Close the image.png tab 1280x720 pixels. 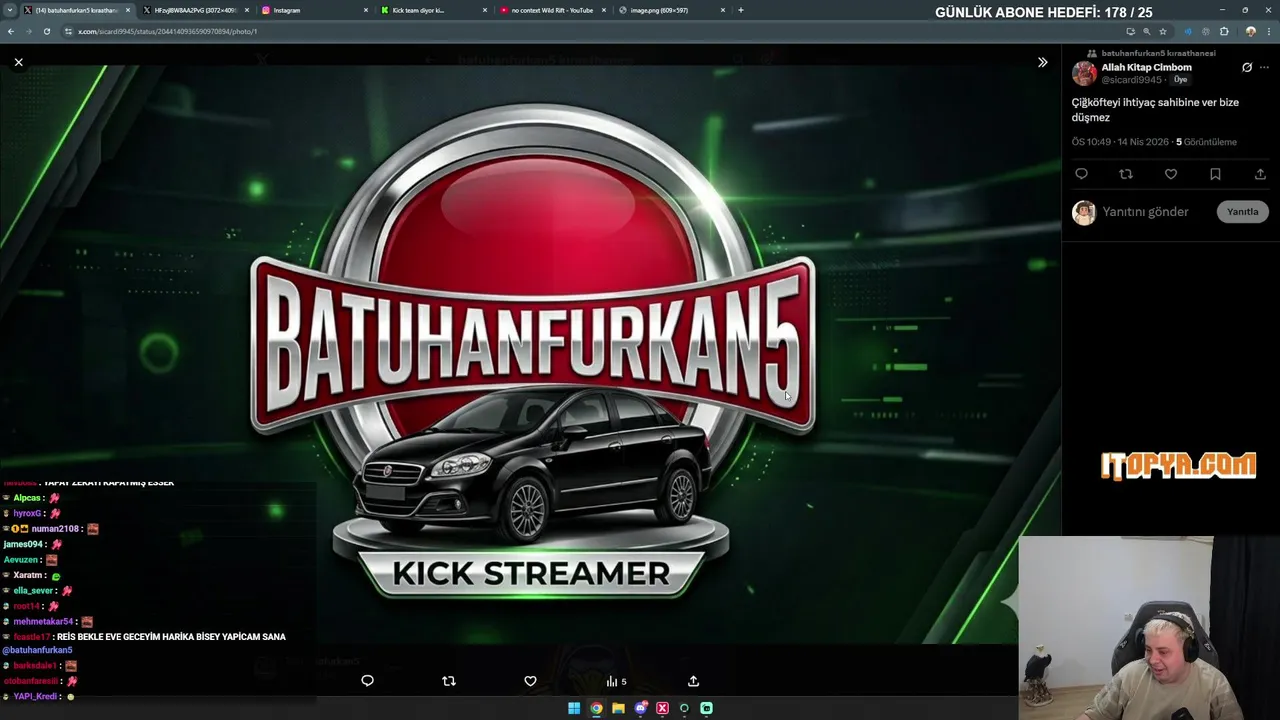(x=722, y=10)
